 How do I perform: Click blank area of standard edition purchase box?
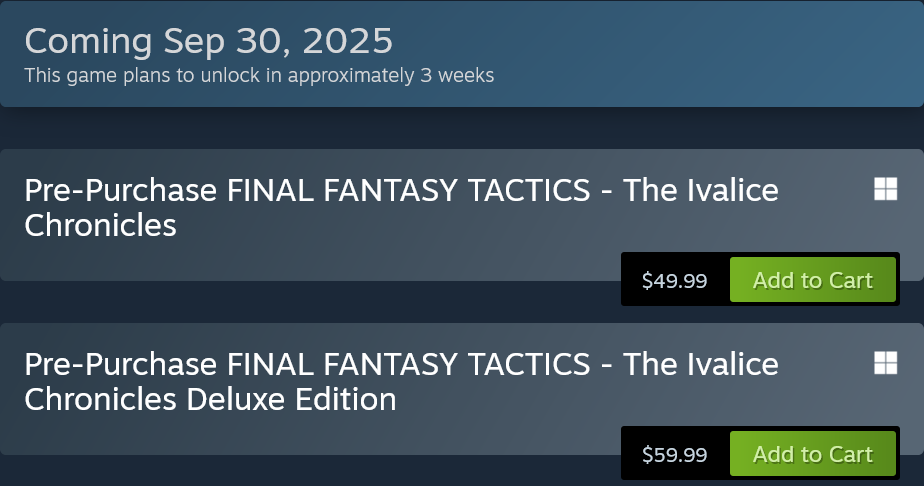tap(300, 260)
